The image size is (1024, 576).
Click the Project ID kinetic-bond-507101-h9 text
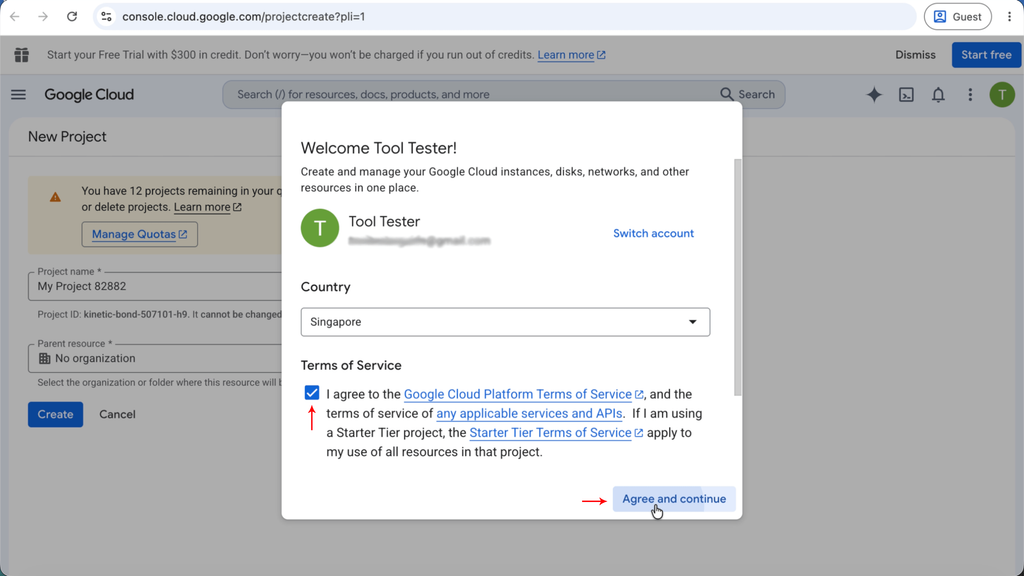(113, 314)
